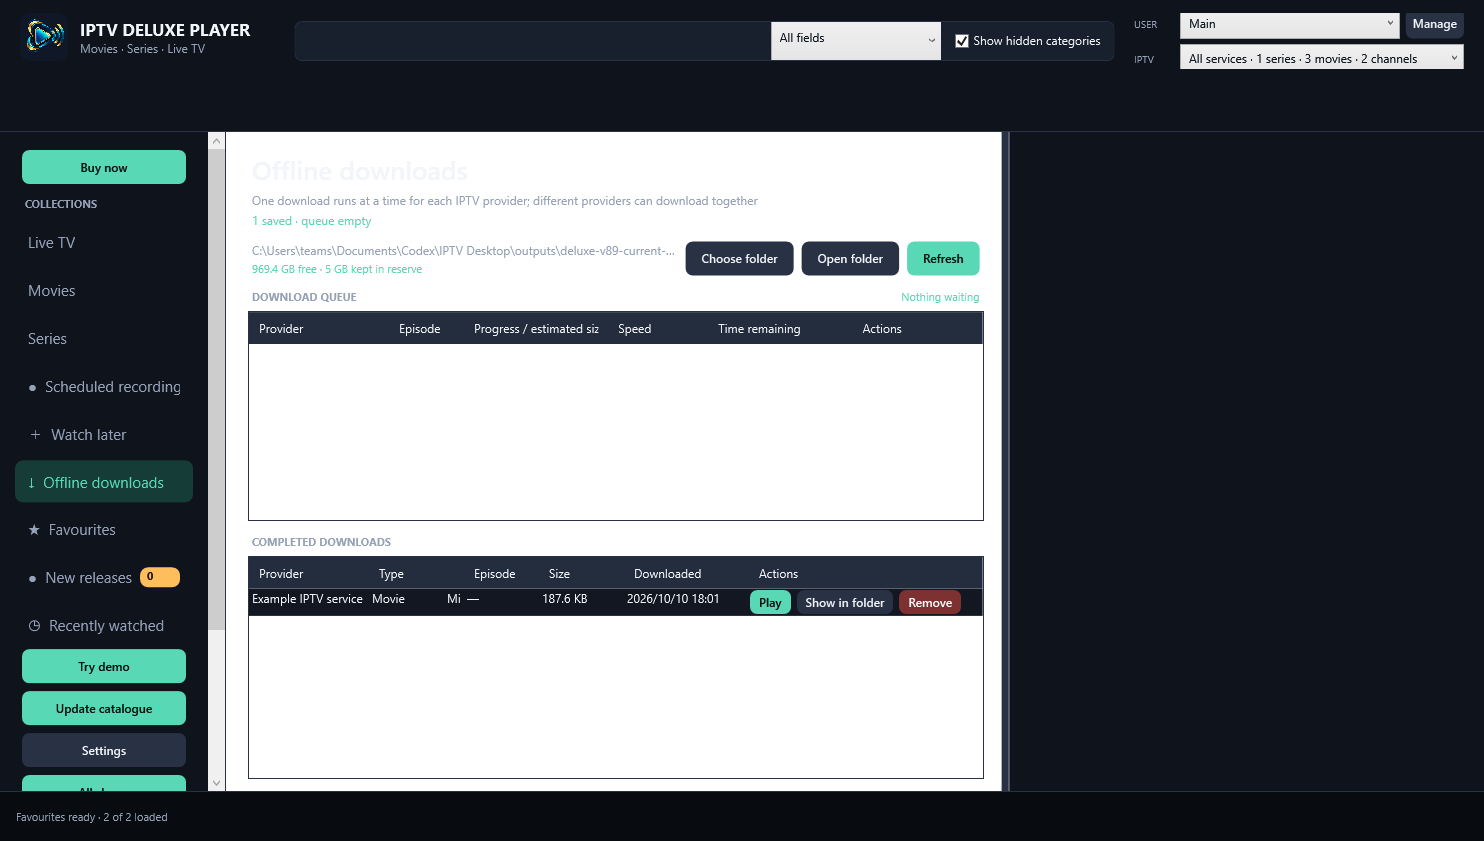Click the clock icon beside Recently watched

pos(34,626)
